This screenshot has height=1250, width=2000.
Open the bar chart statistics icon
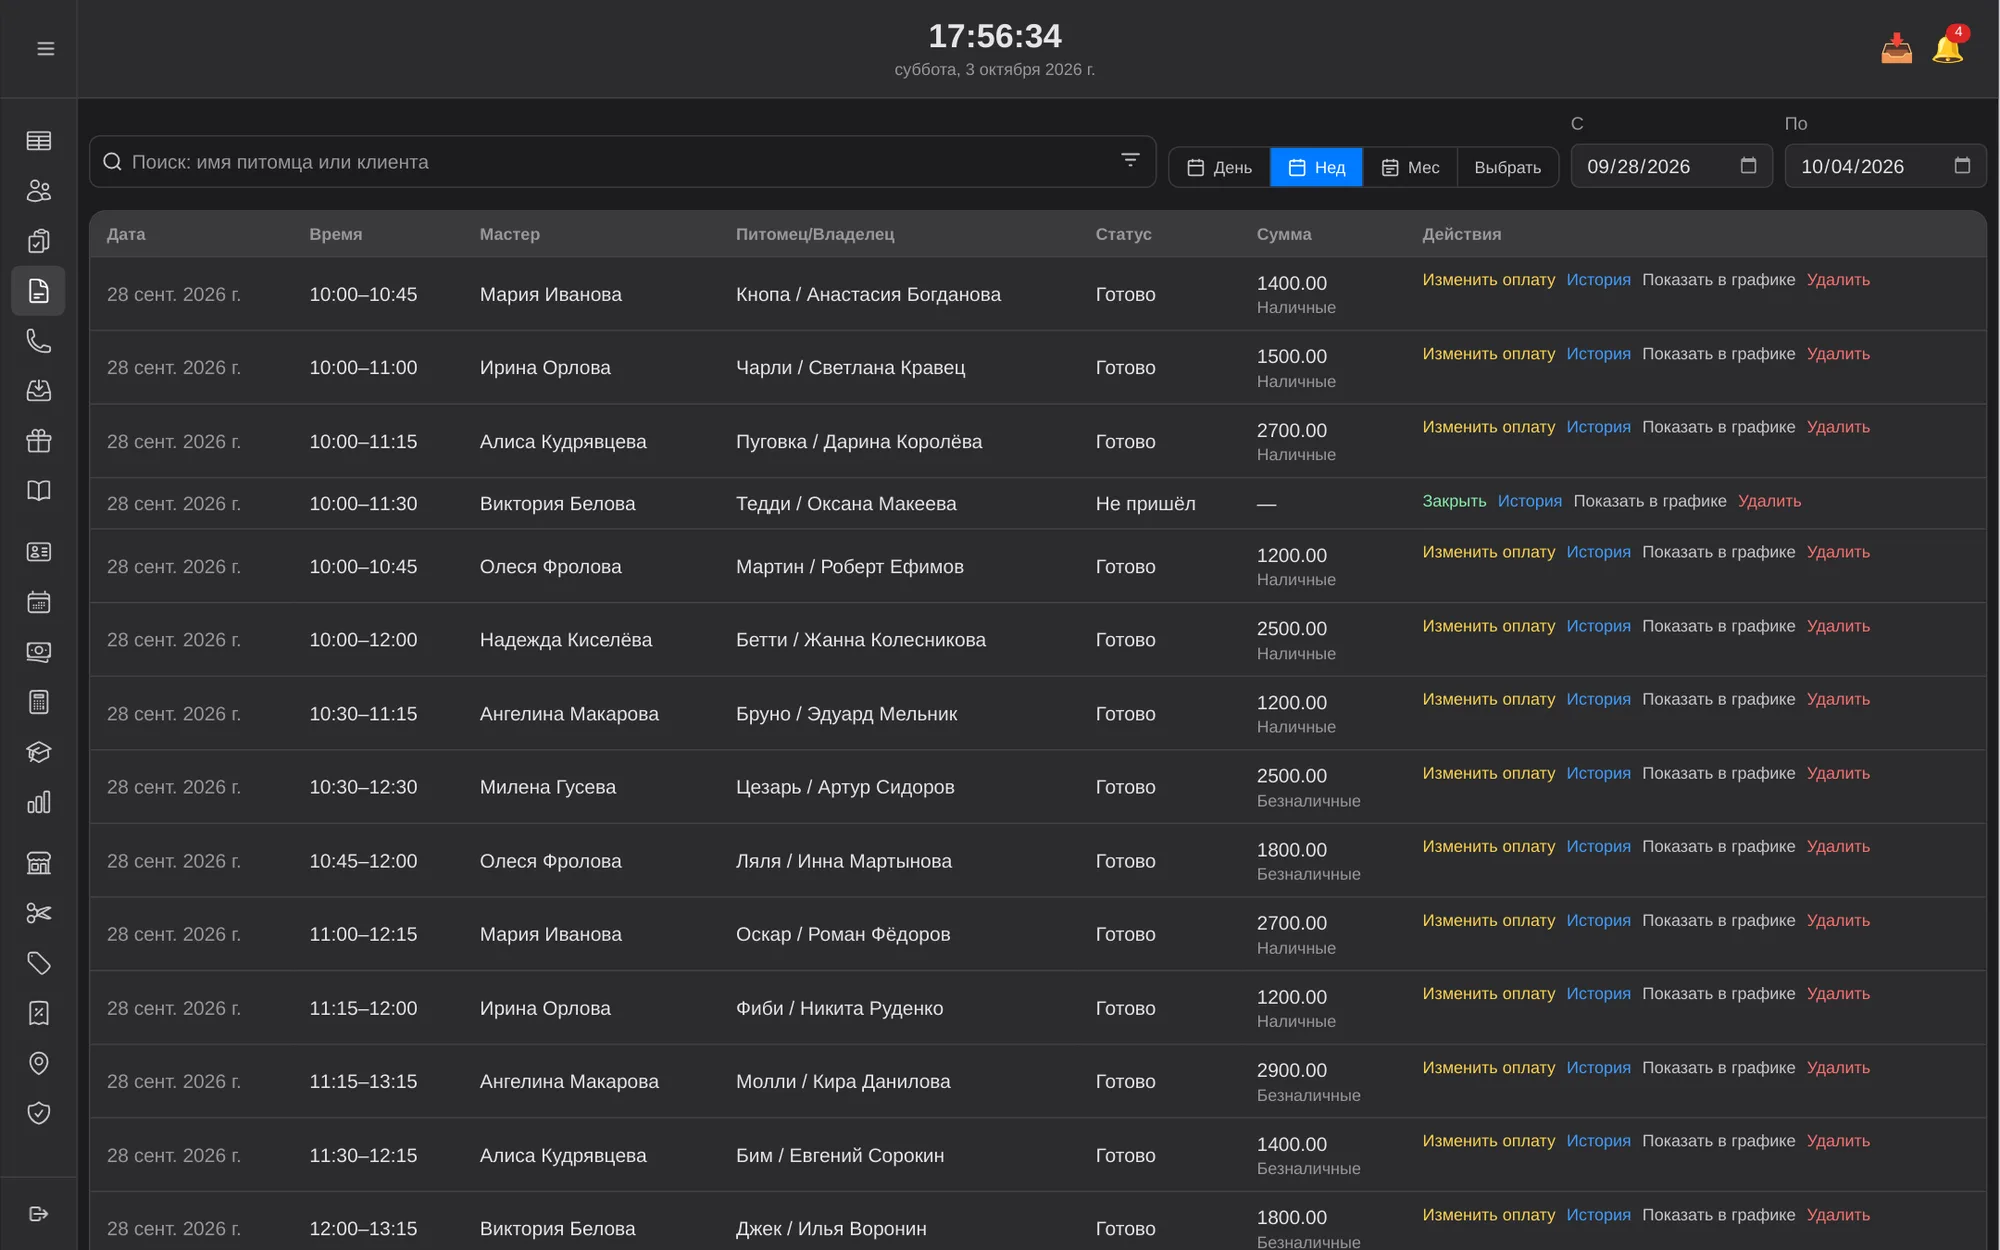point(38,803)
